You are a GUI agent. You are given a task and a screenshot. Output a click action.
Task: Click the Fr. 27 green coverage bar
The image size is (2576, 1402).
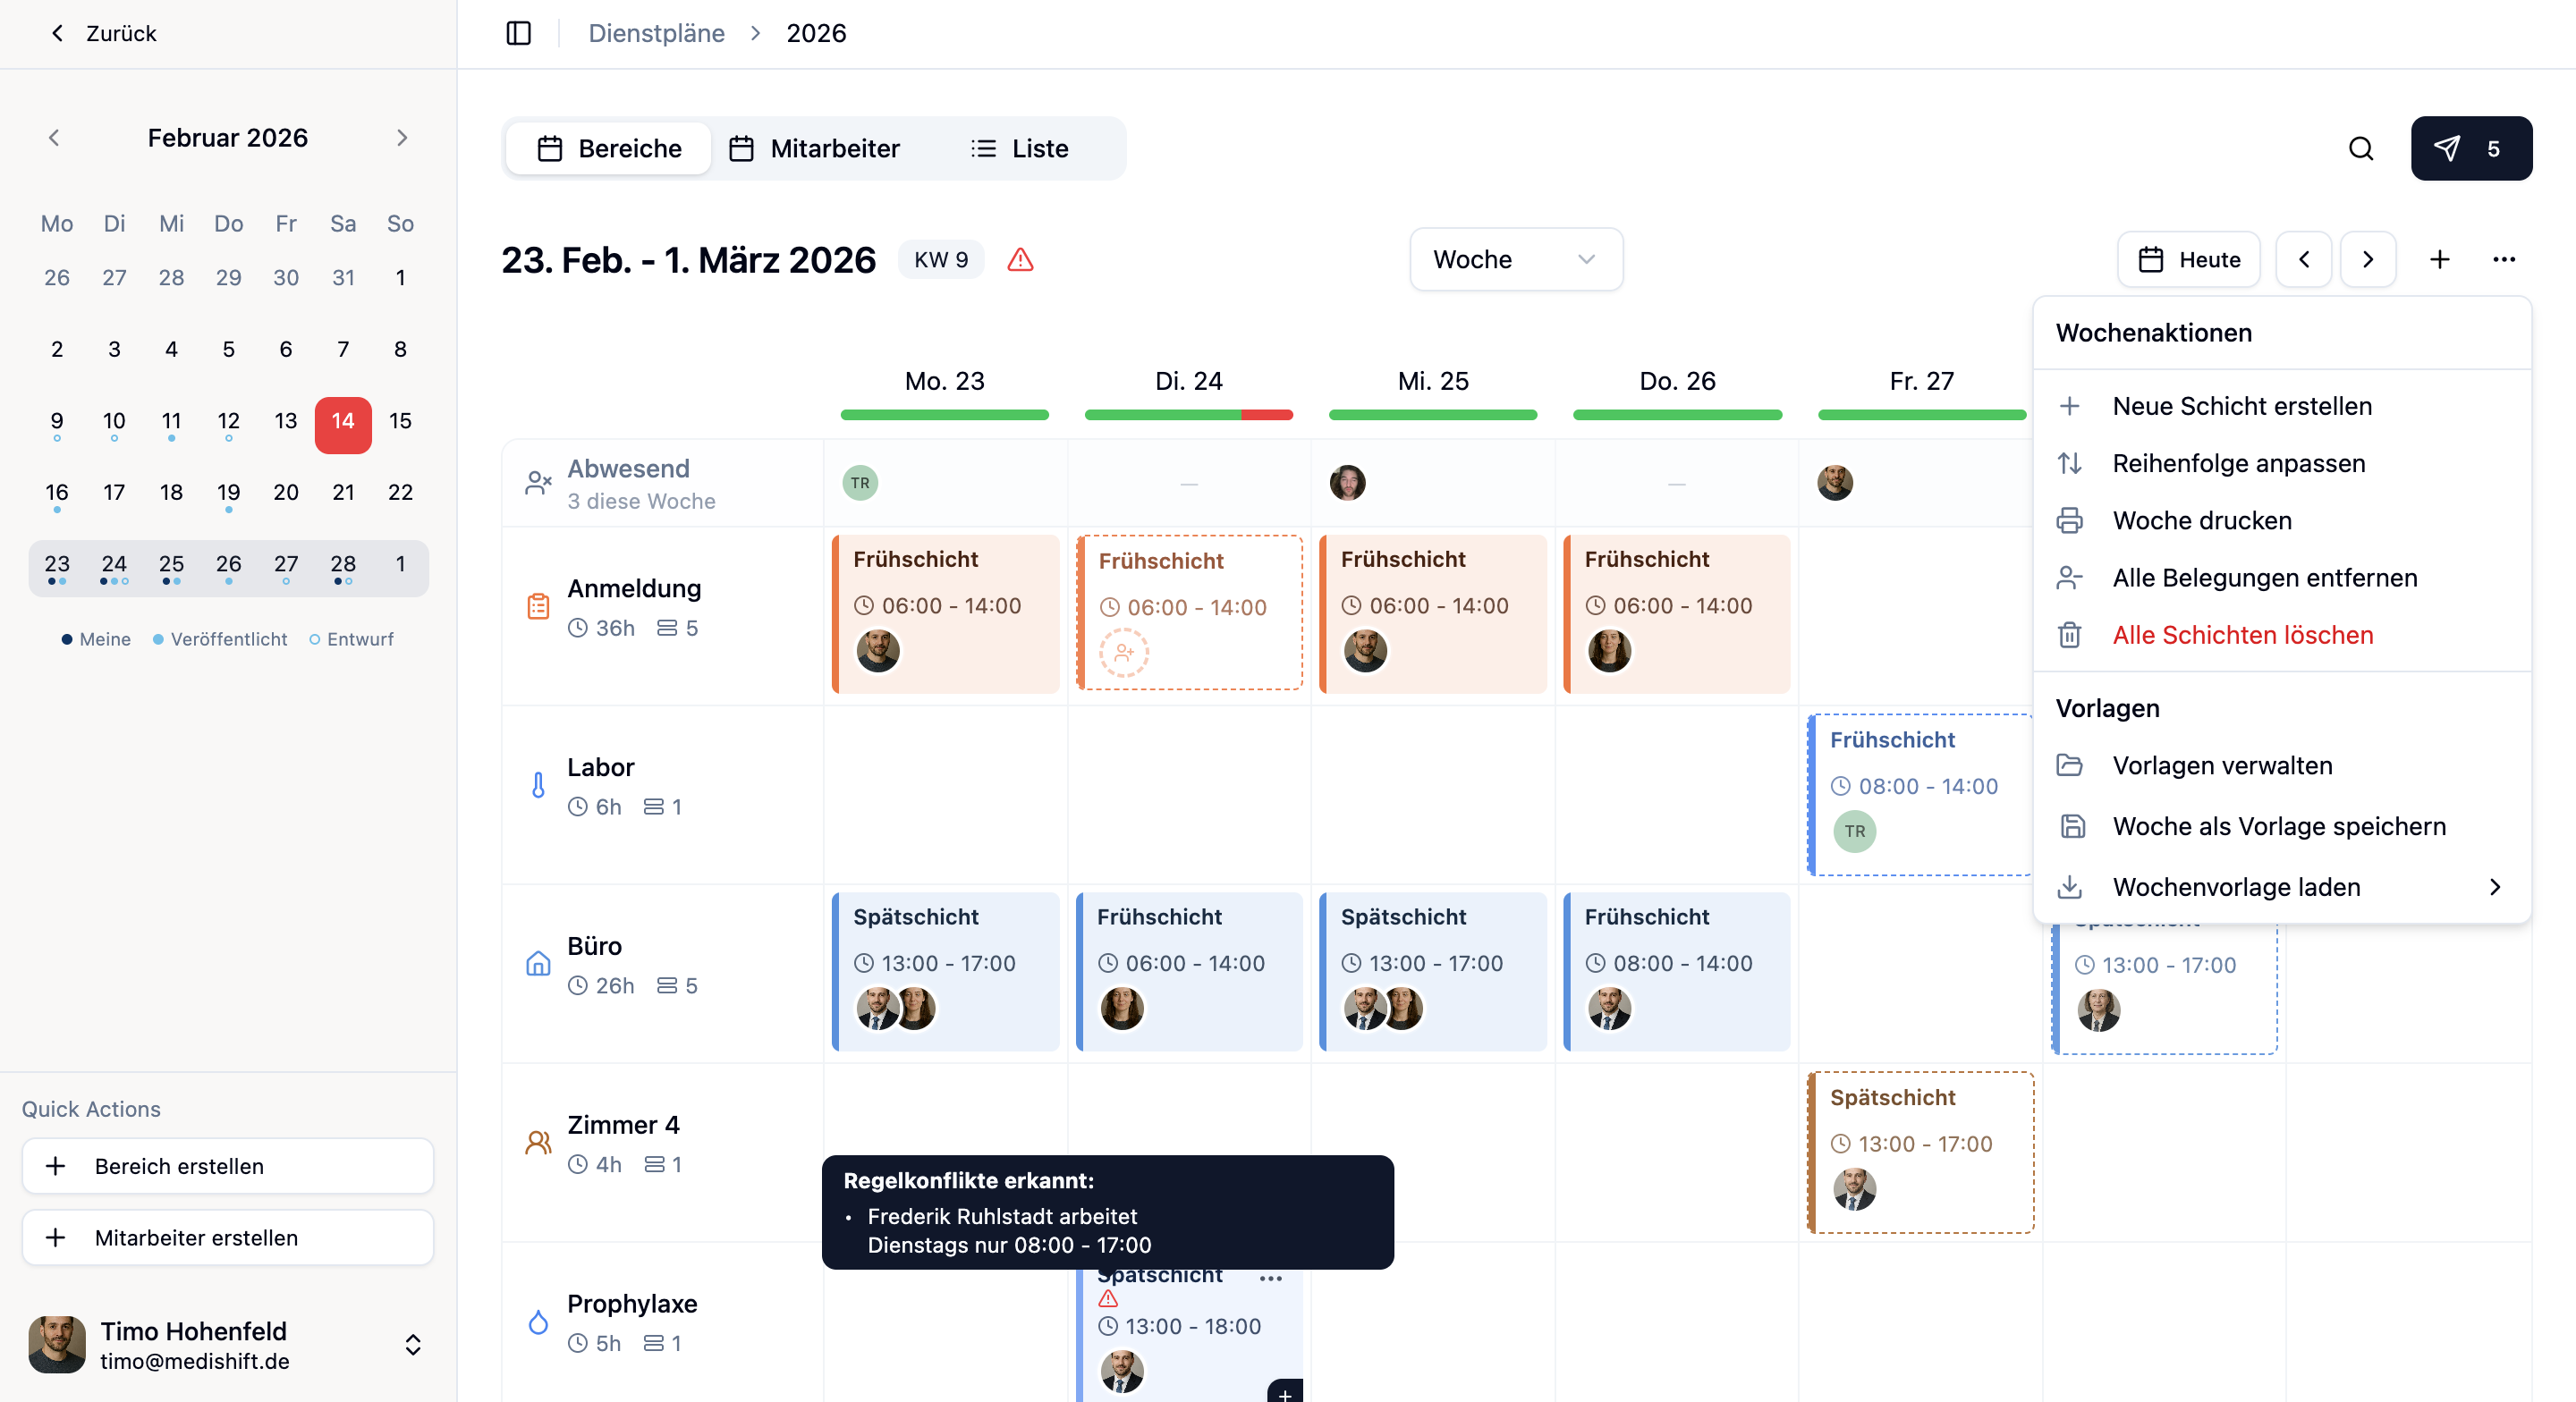(x=1921, y=415)
